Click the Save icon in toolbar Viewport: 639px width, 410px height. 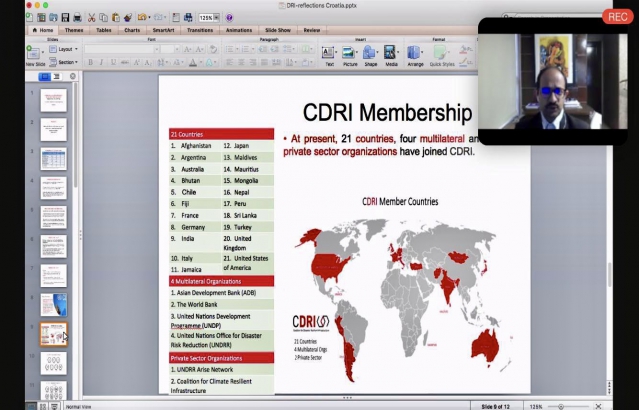(64, 17)
